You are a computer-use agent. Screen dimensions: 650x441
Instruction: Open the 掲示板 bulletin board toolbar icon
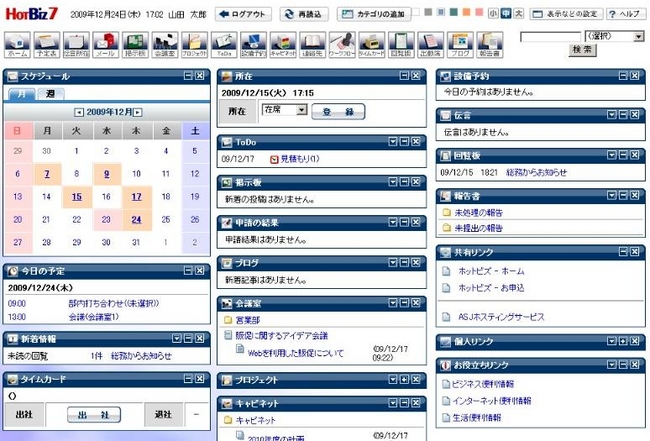(136, 45)
